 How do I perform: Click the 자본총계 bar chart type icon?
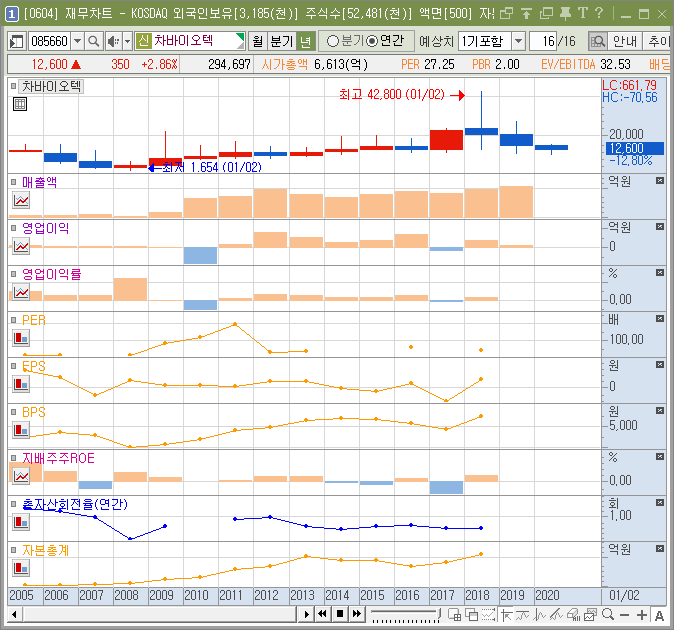21,568
